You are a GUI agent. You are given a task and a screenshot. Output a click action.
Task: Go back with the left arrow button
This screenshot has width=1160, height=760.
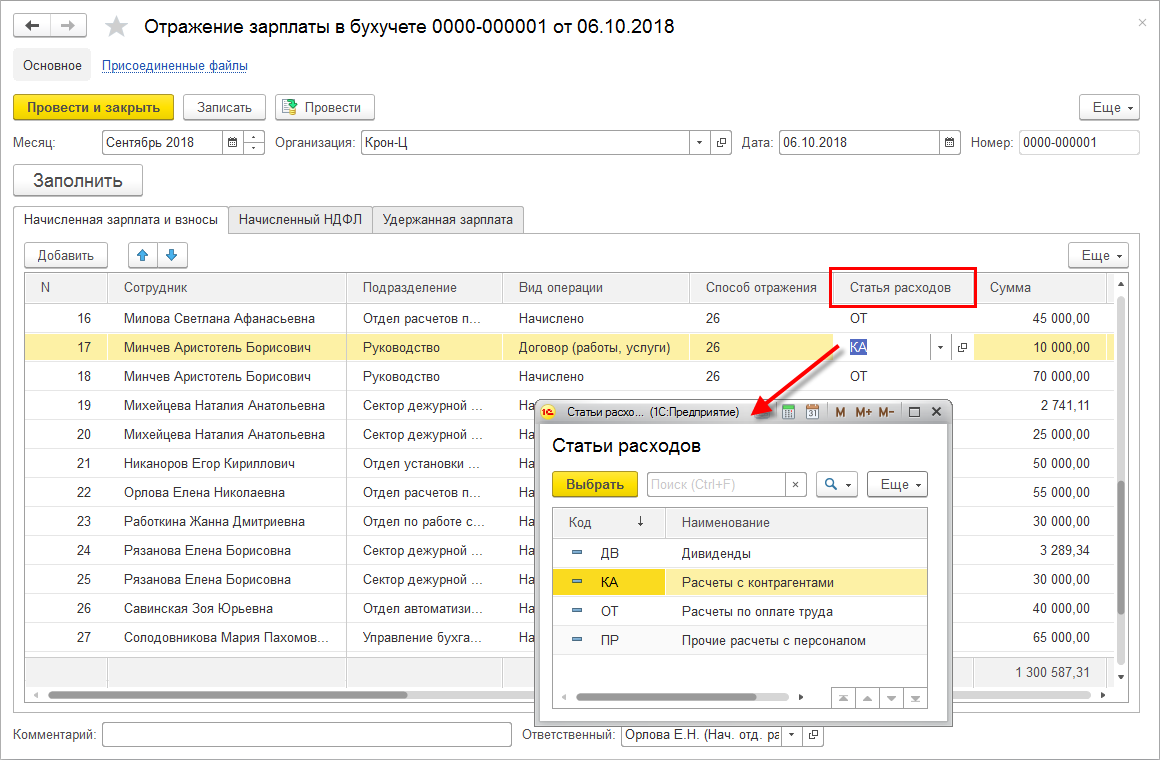[x=32, y=26]
